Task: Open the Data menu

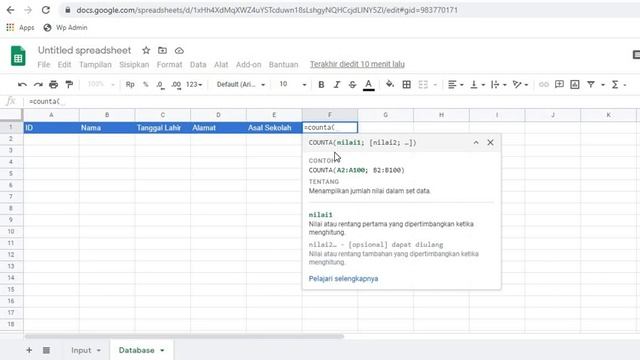Action: [x=198, y=64]
